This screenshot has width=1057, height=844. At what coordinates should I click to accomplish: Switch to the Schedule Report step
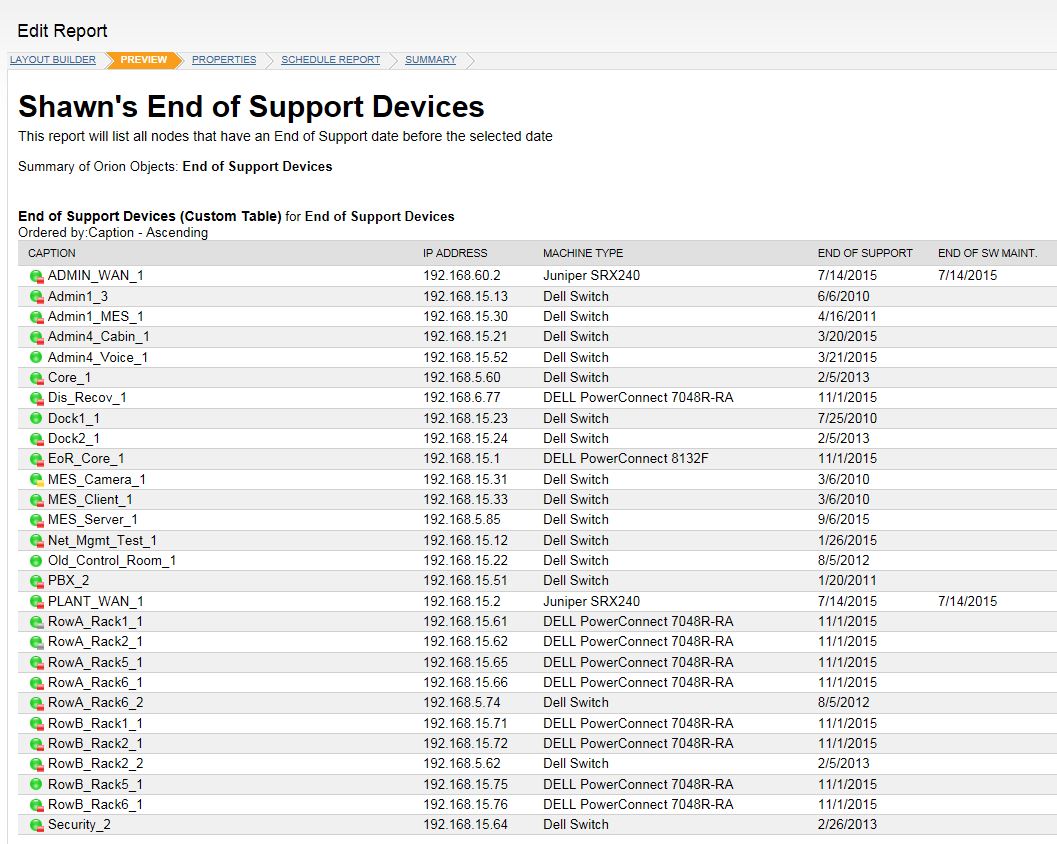[330, 60]
